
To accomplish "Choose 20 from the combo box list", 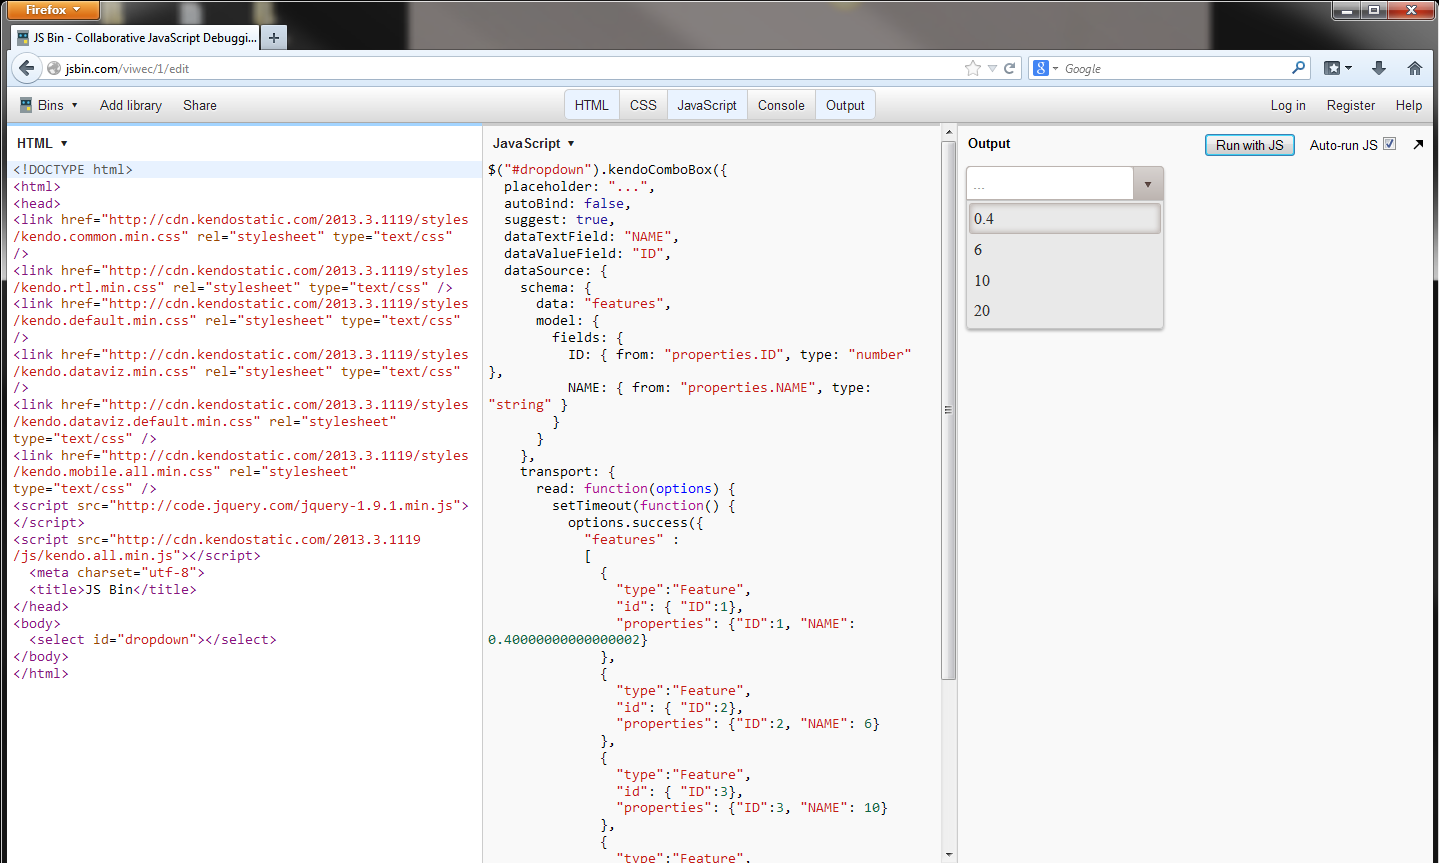I will 1065,311.
